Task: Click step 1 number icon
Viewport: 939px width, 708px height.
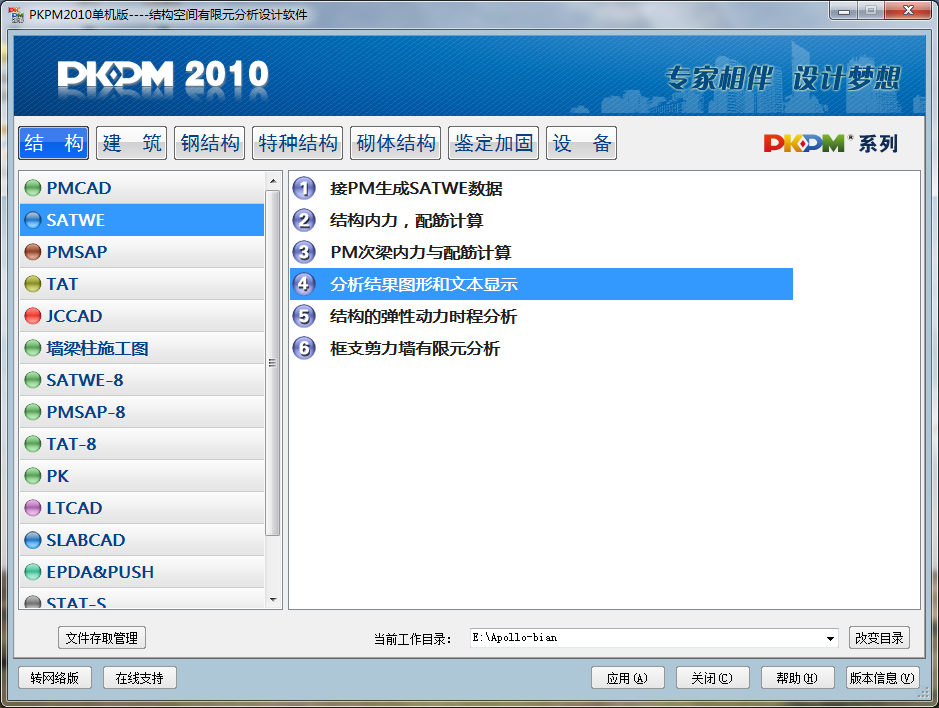Action: click(x=304, y=188)
